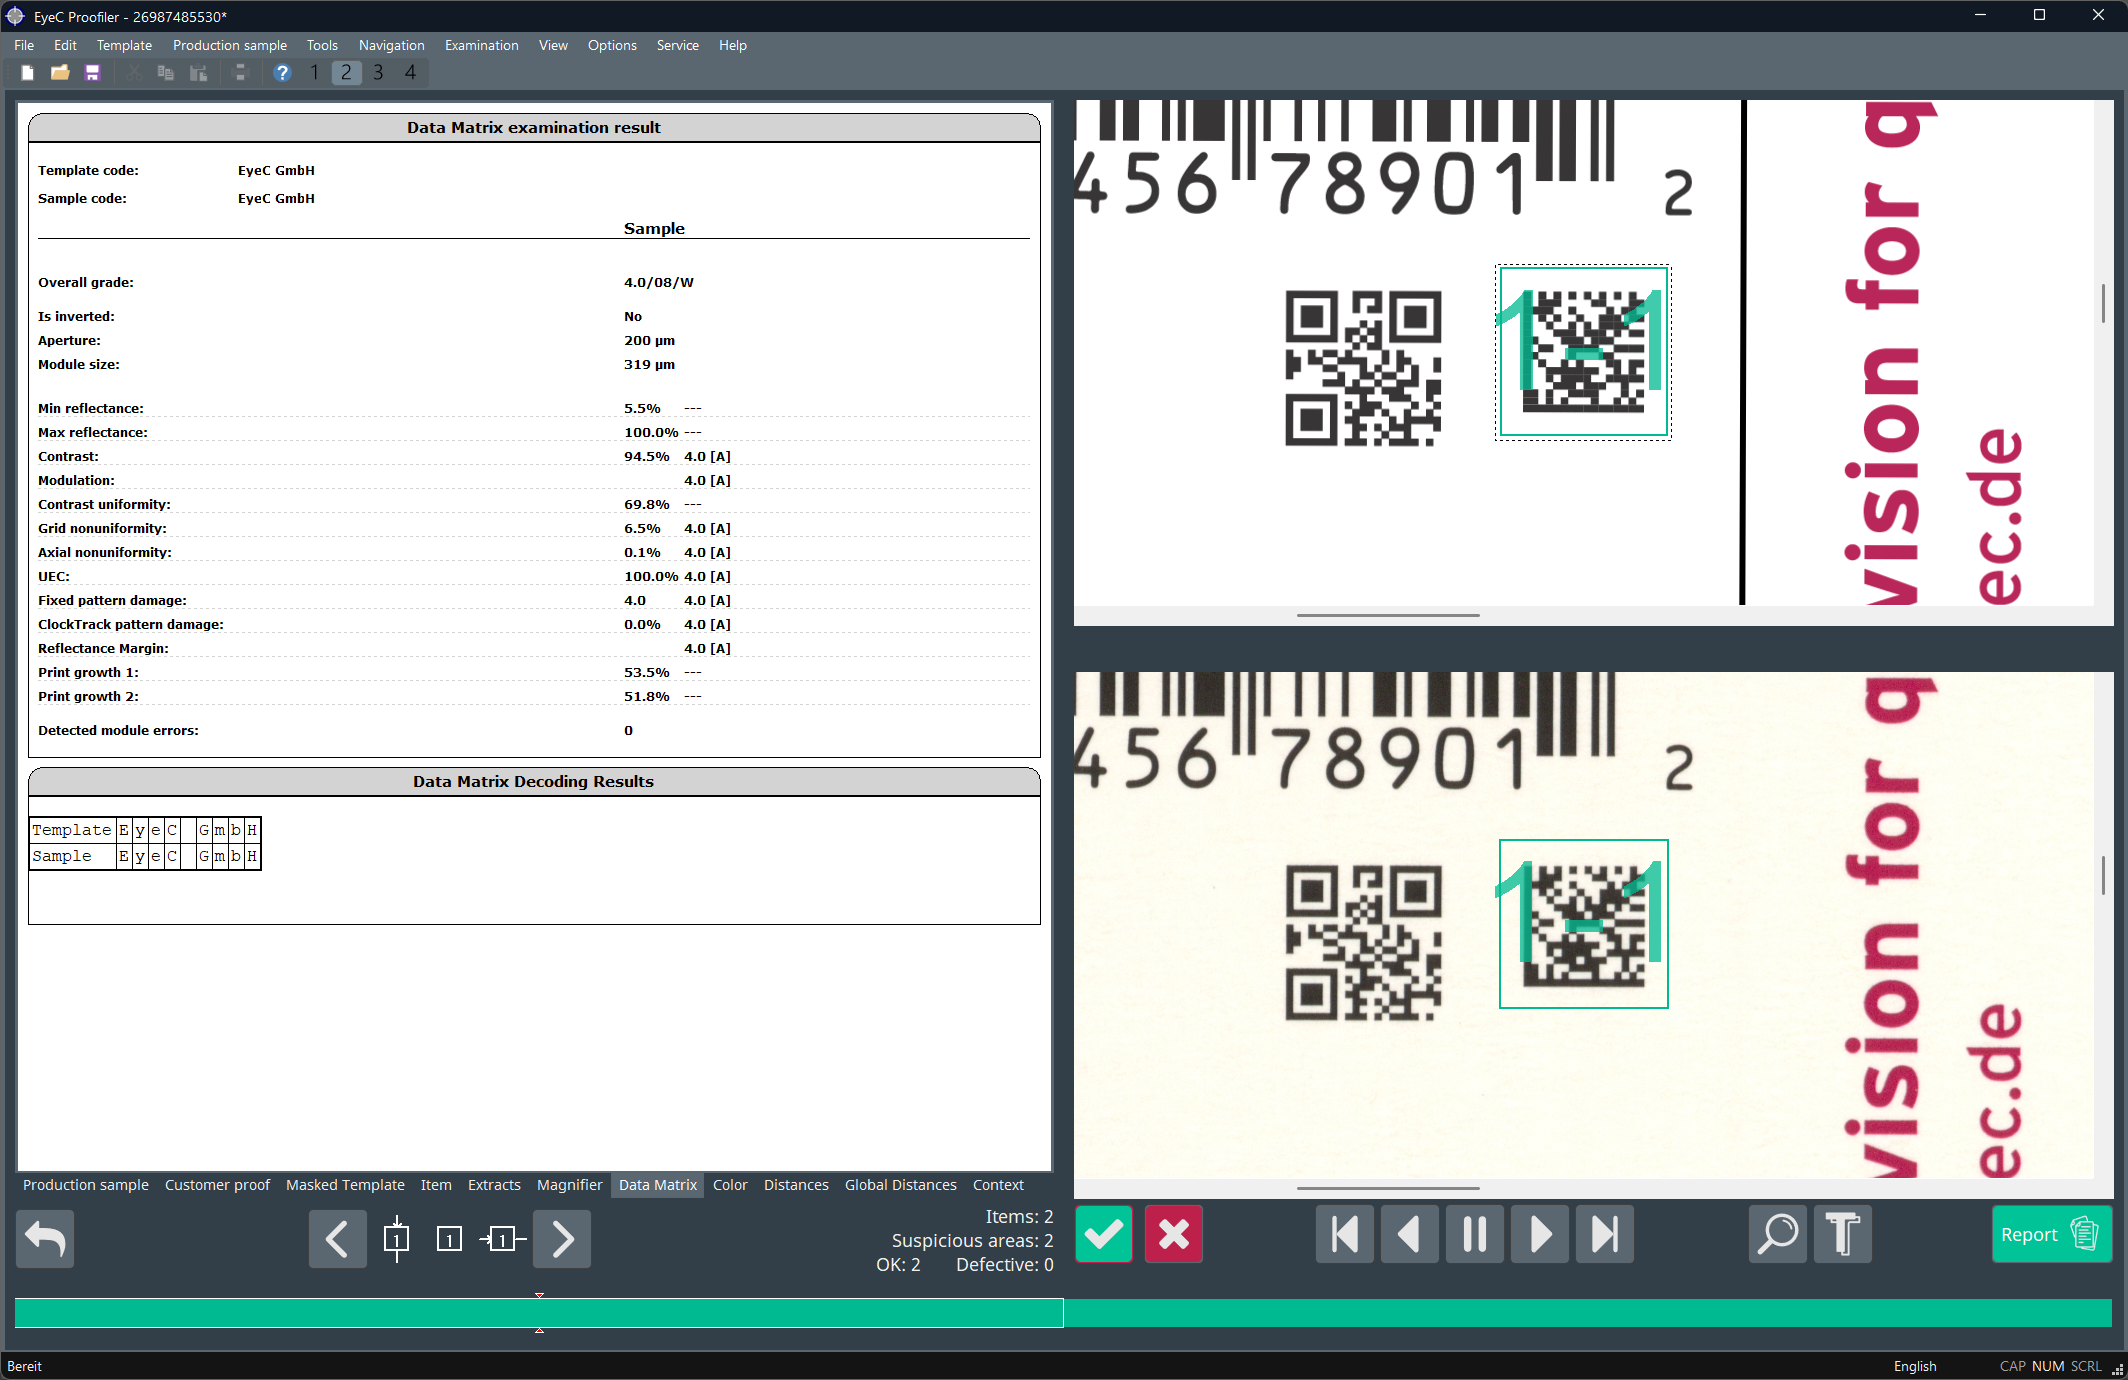Switch to the Extracts tab
This screenshot has height=1380, width=2128.
(x=494, y=1185)
